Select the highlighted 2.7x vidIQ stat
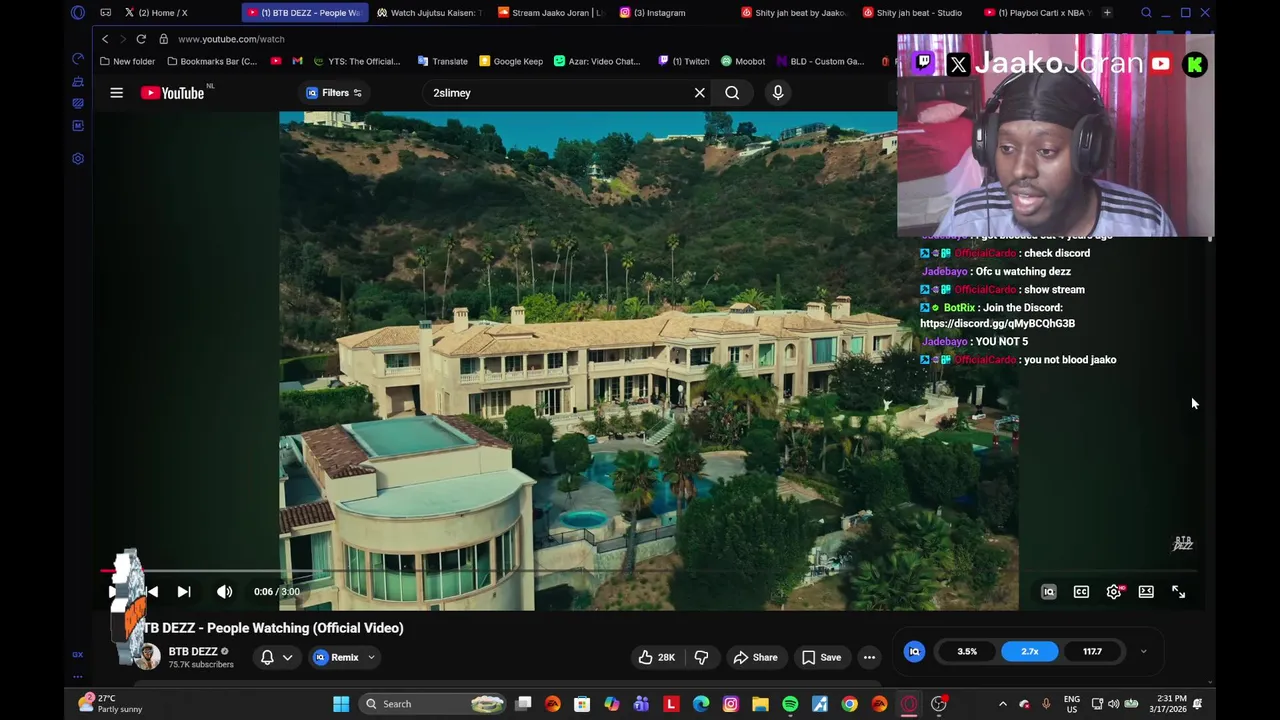This screenshot has height=720, width=1280. pos(1029,652)
